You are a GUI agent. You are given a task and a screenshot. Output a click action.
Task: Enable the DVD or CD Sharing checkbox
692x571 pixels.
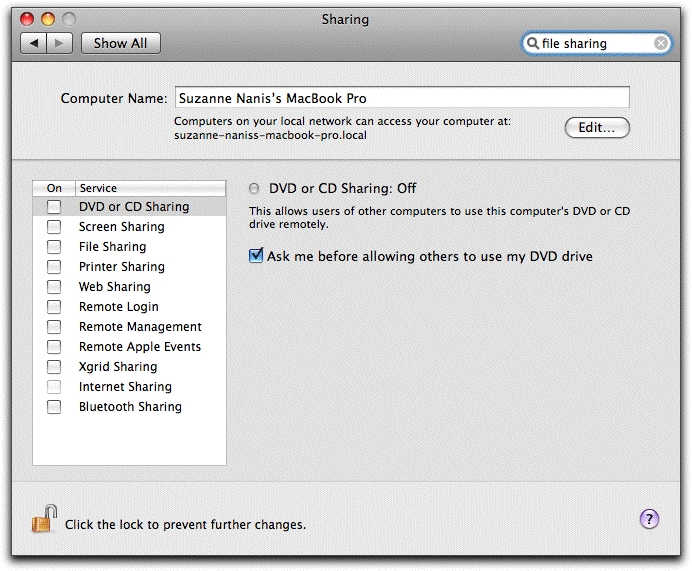(54, 207)
